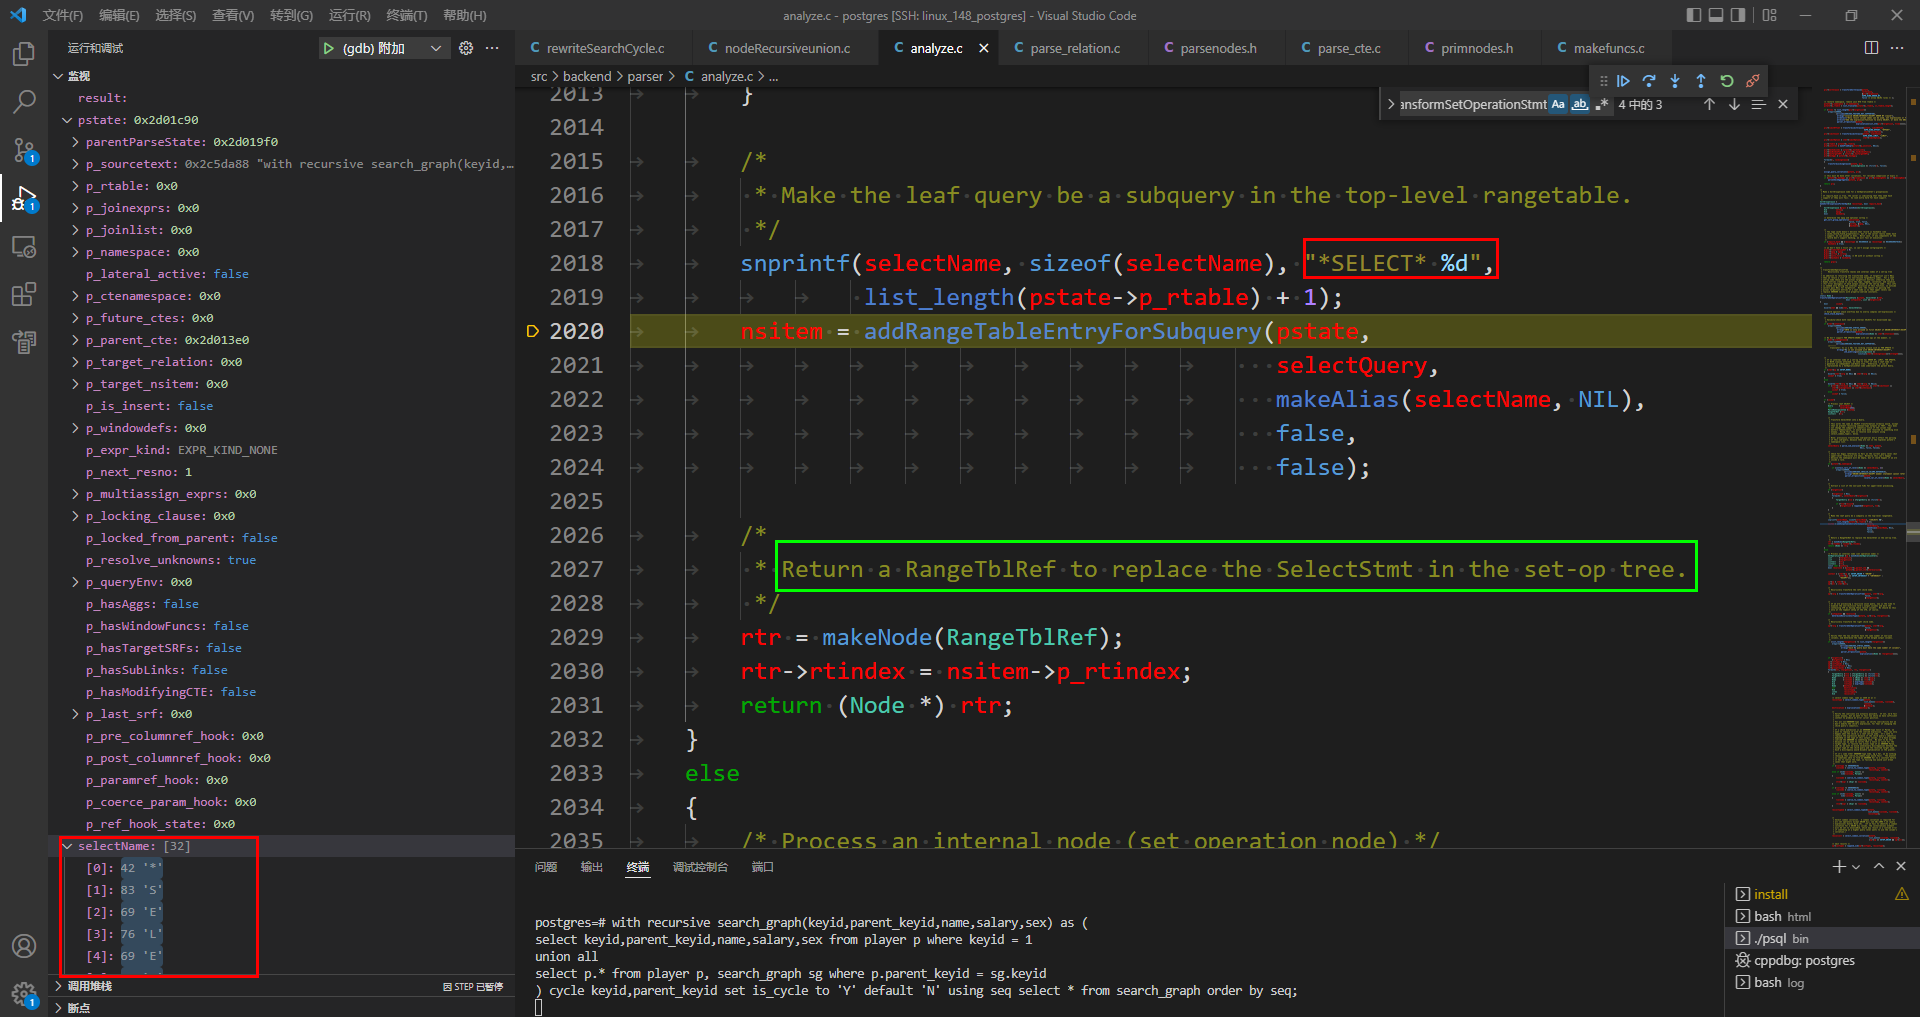Image resolution: width=1920 pixels, height=1017 pixels.
Task: Continue debugging from the debug toolbar
Action: pyautogui.click(x=1623, y=81)
